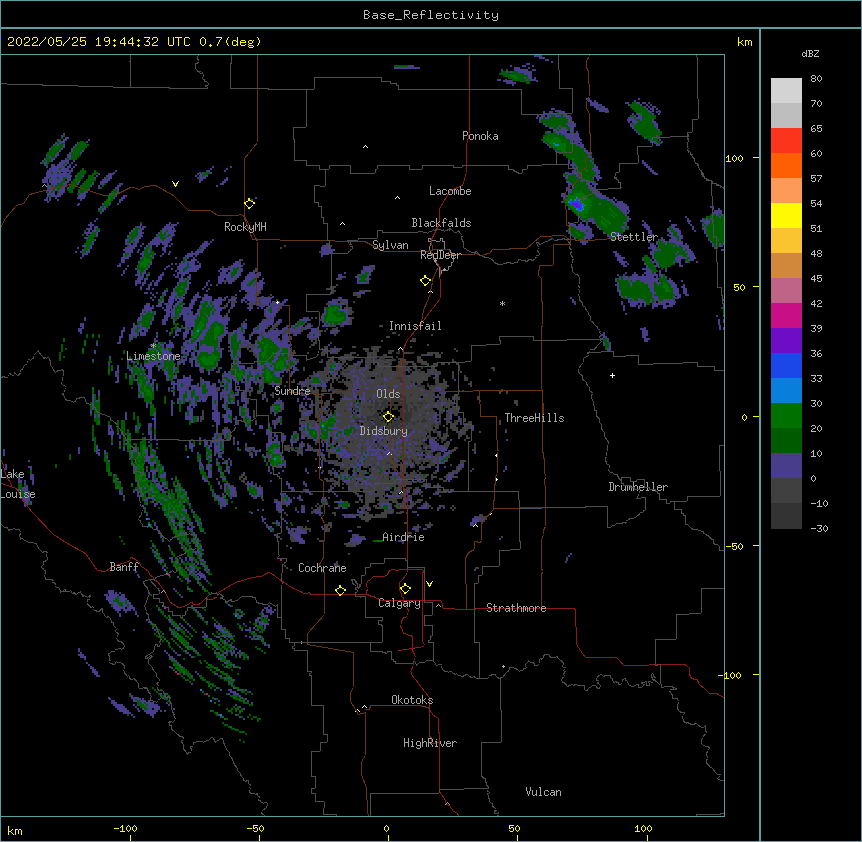Click the Cochrane label
Image resolution: width=862 pixels, height=842 pixels.
coord(322,568)
